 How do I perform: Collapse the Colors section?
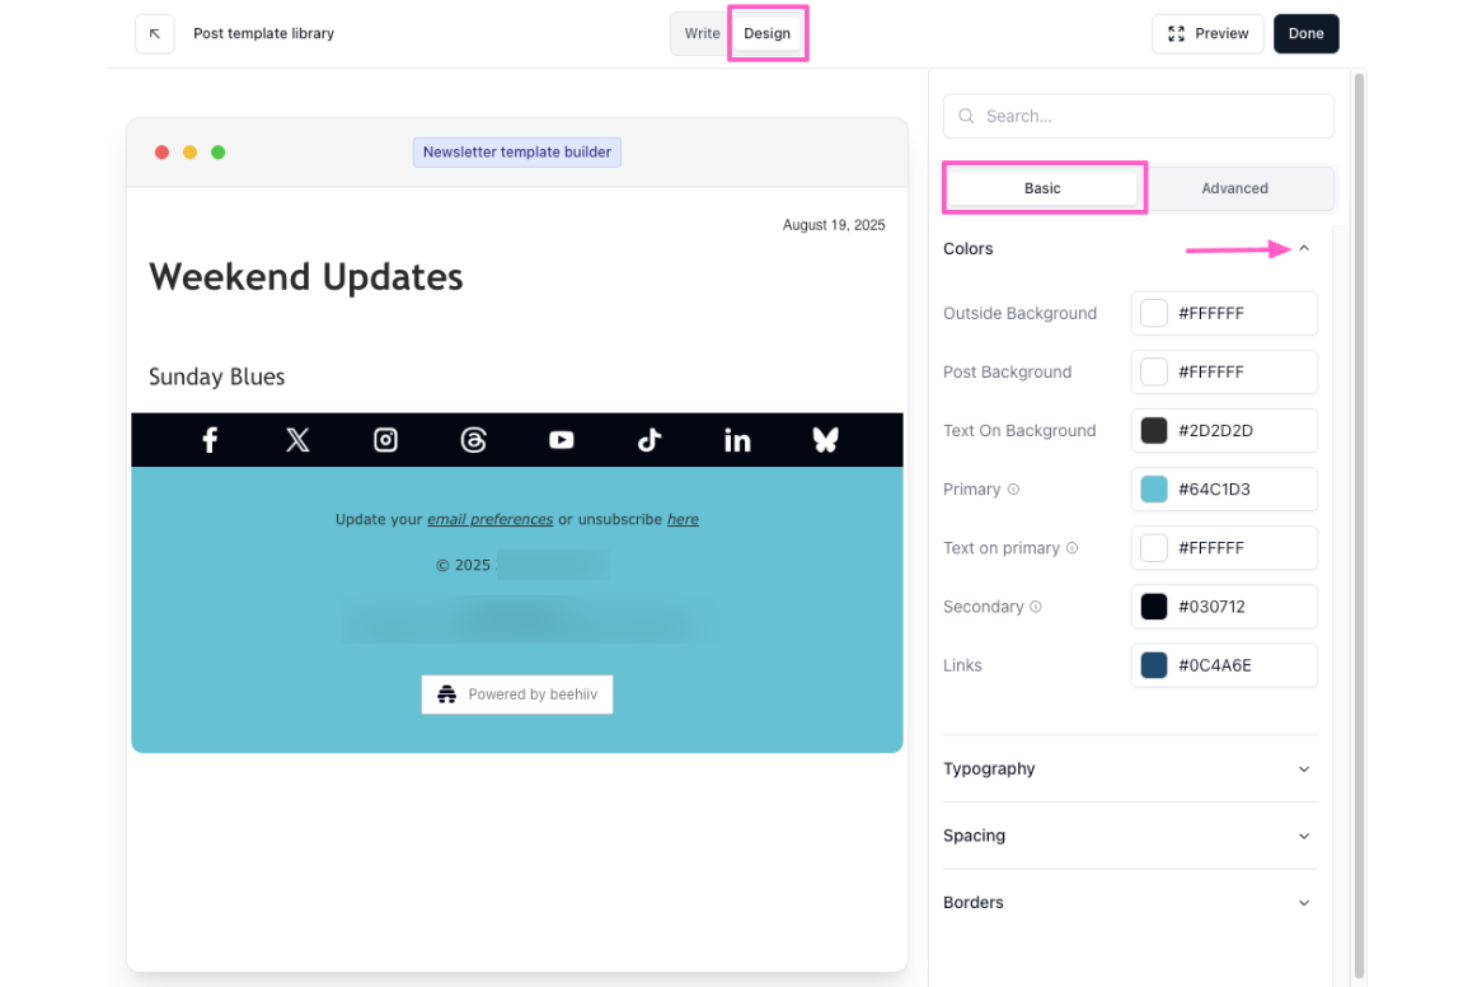pos(1303,248)
